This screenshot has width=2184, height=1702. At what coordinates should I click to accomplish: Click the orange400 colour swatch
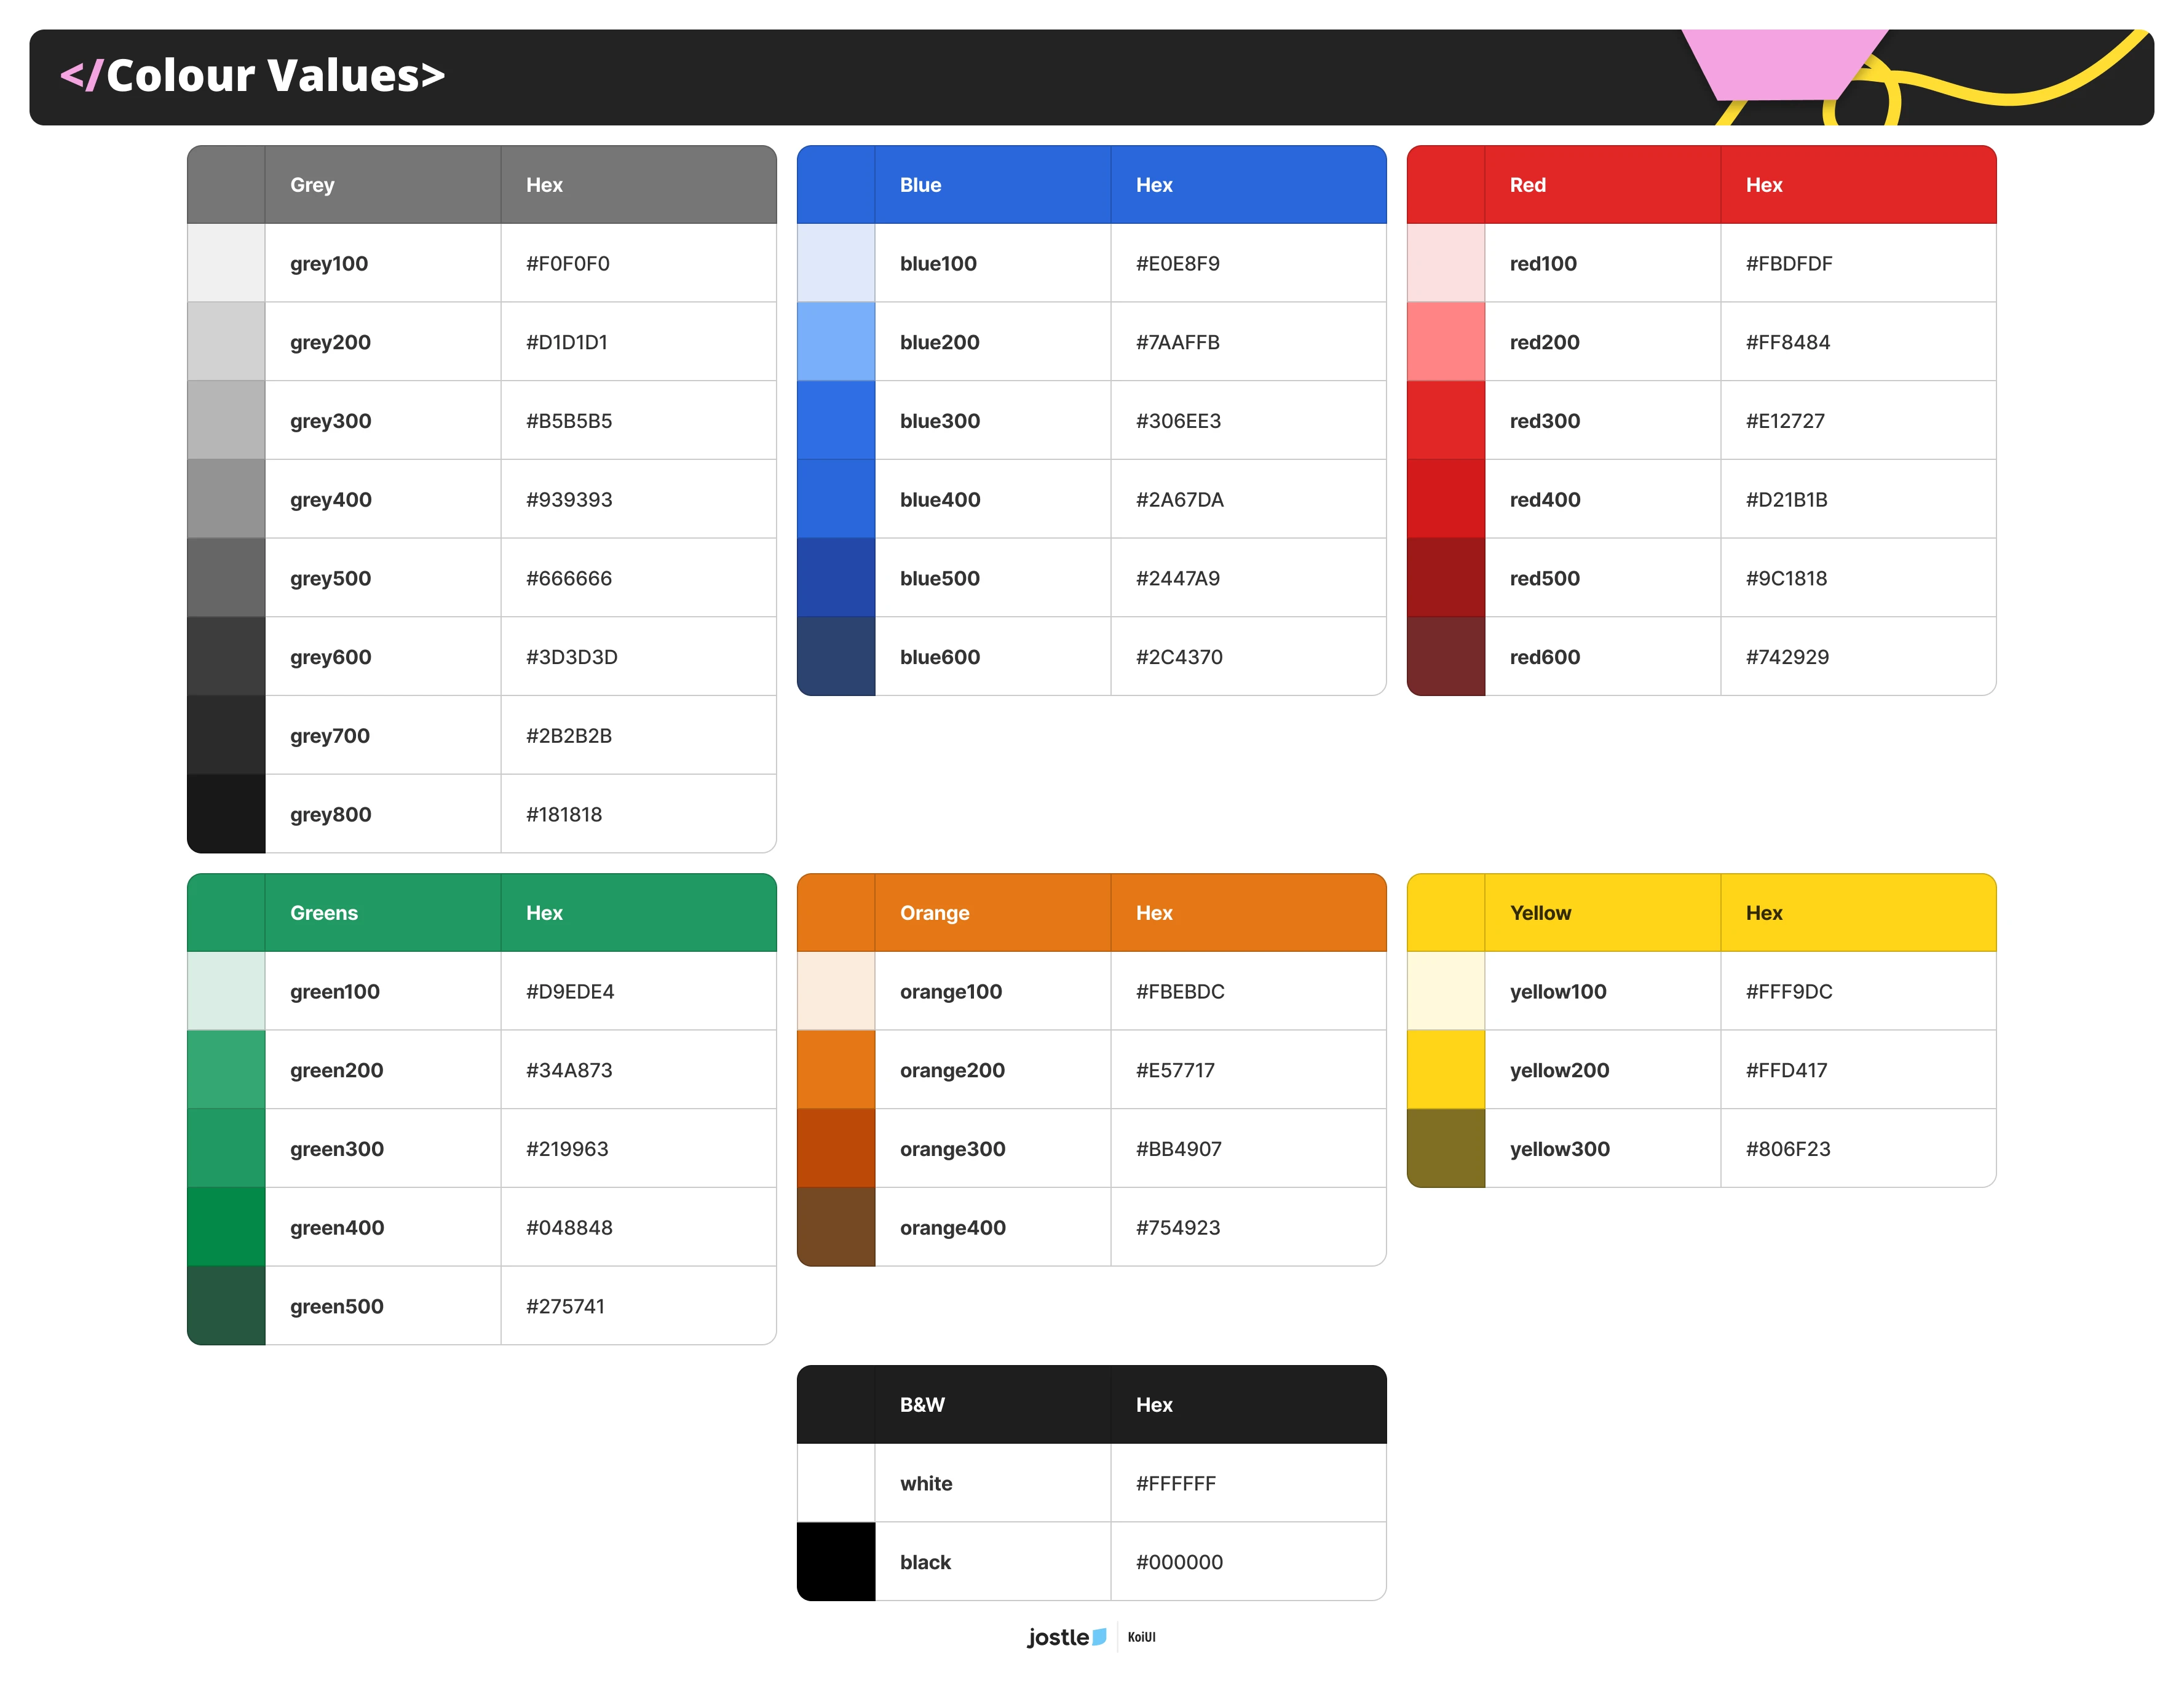tap(836, 1227)
